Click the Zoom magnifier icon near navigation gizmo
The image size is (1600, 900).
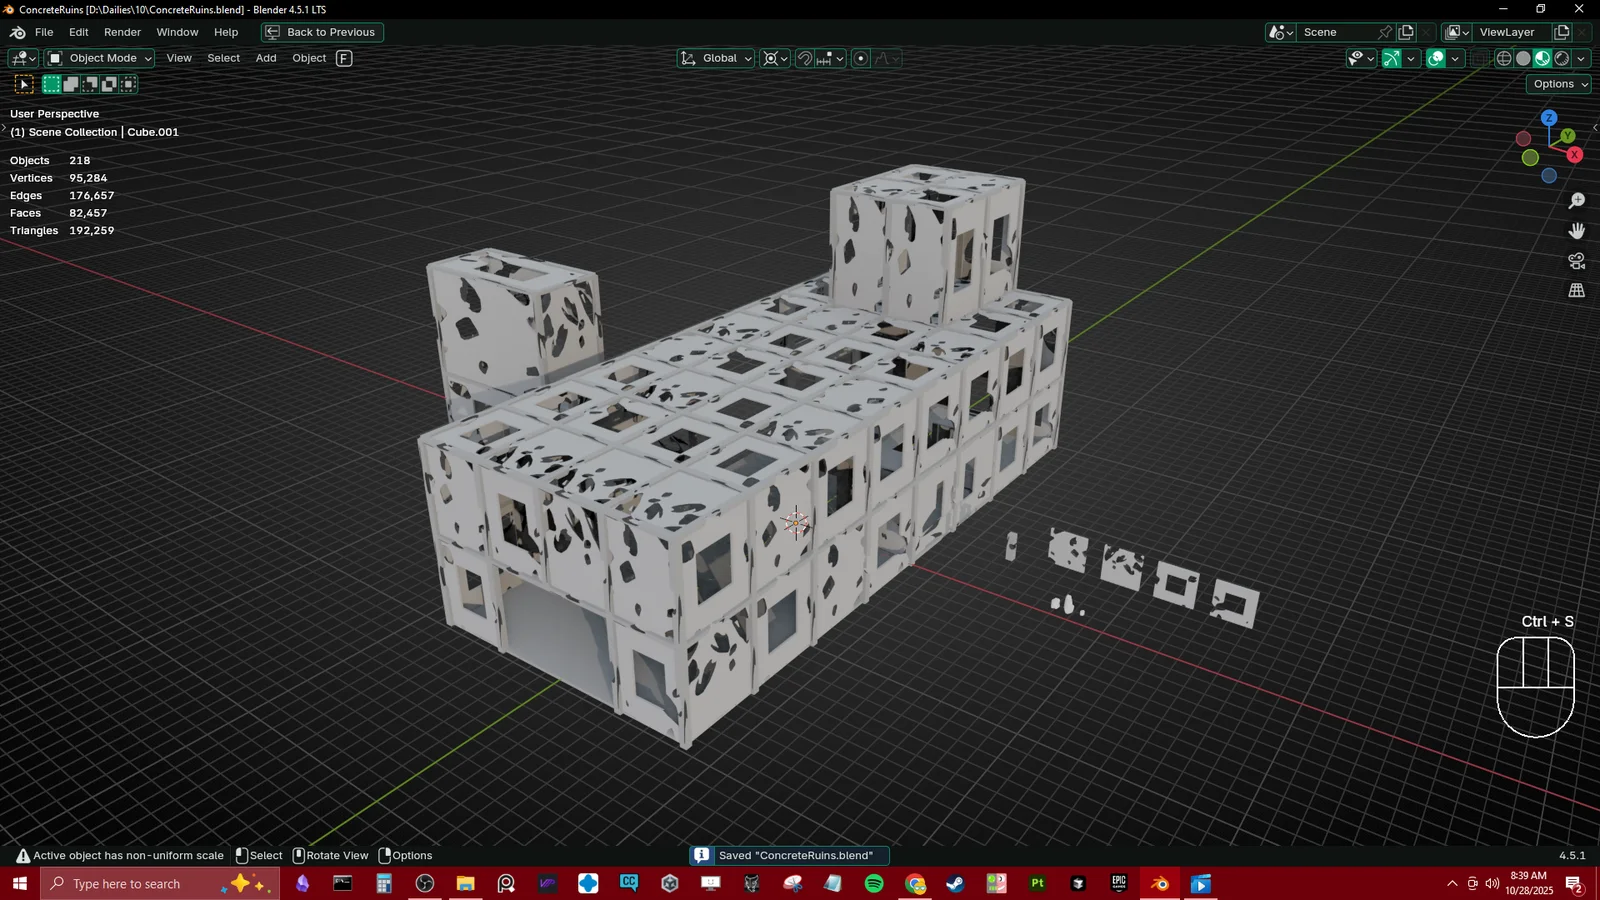click(x=1576, y=199)
